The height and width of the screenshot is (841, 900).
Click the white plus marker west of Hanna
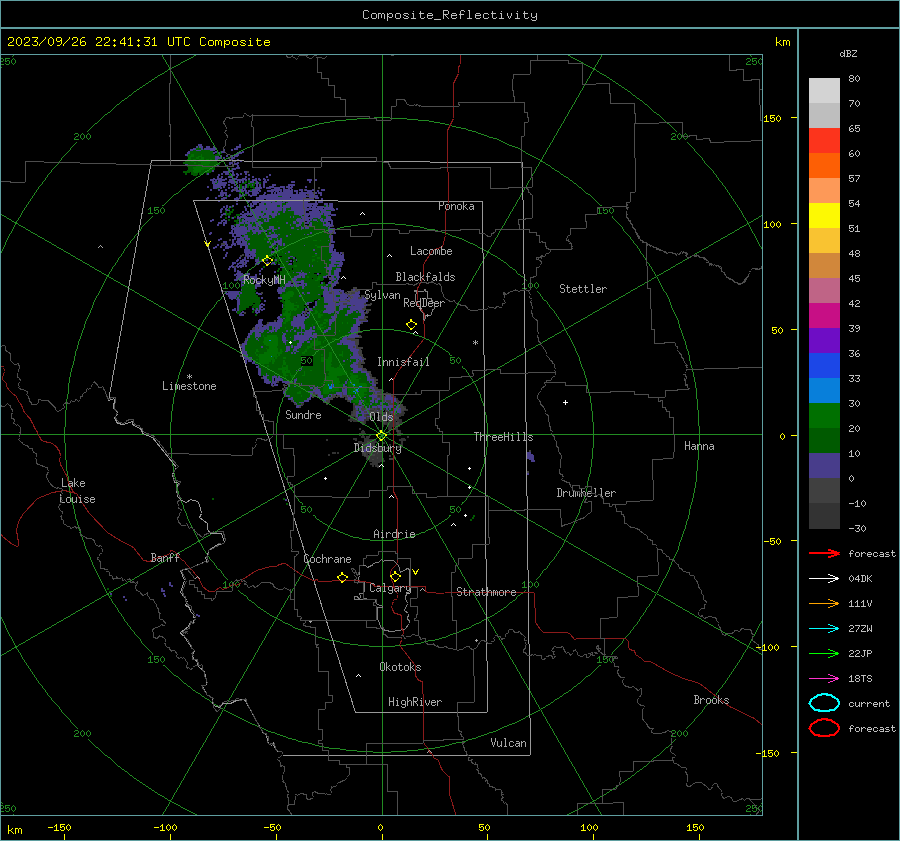(x=565, y=402)
